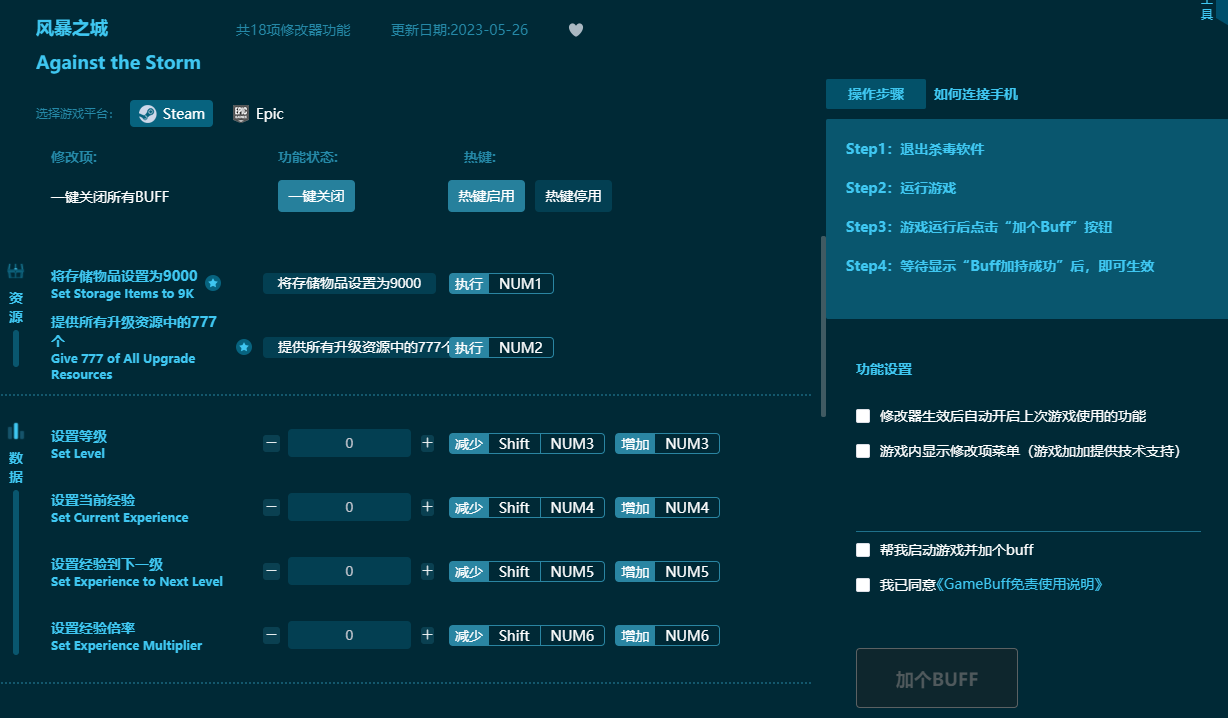Decrease Set Experience Multiplier with minus
The height and width of the screenshot is (718, 1228).
(272, 635)
